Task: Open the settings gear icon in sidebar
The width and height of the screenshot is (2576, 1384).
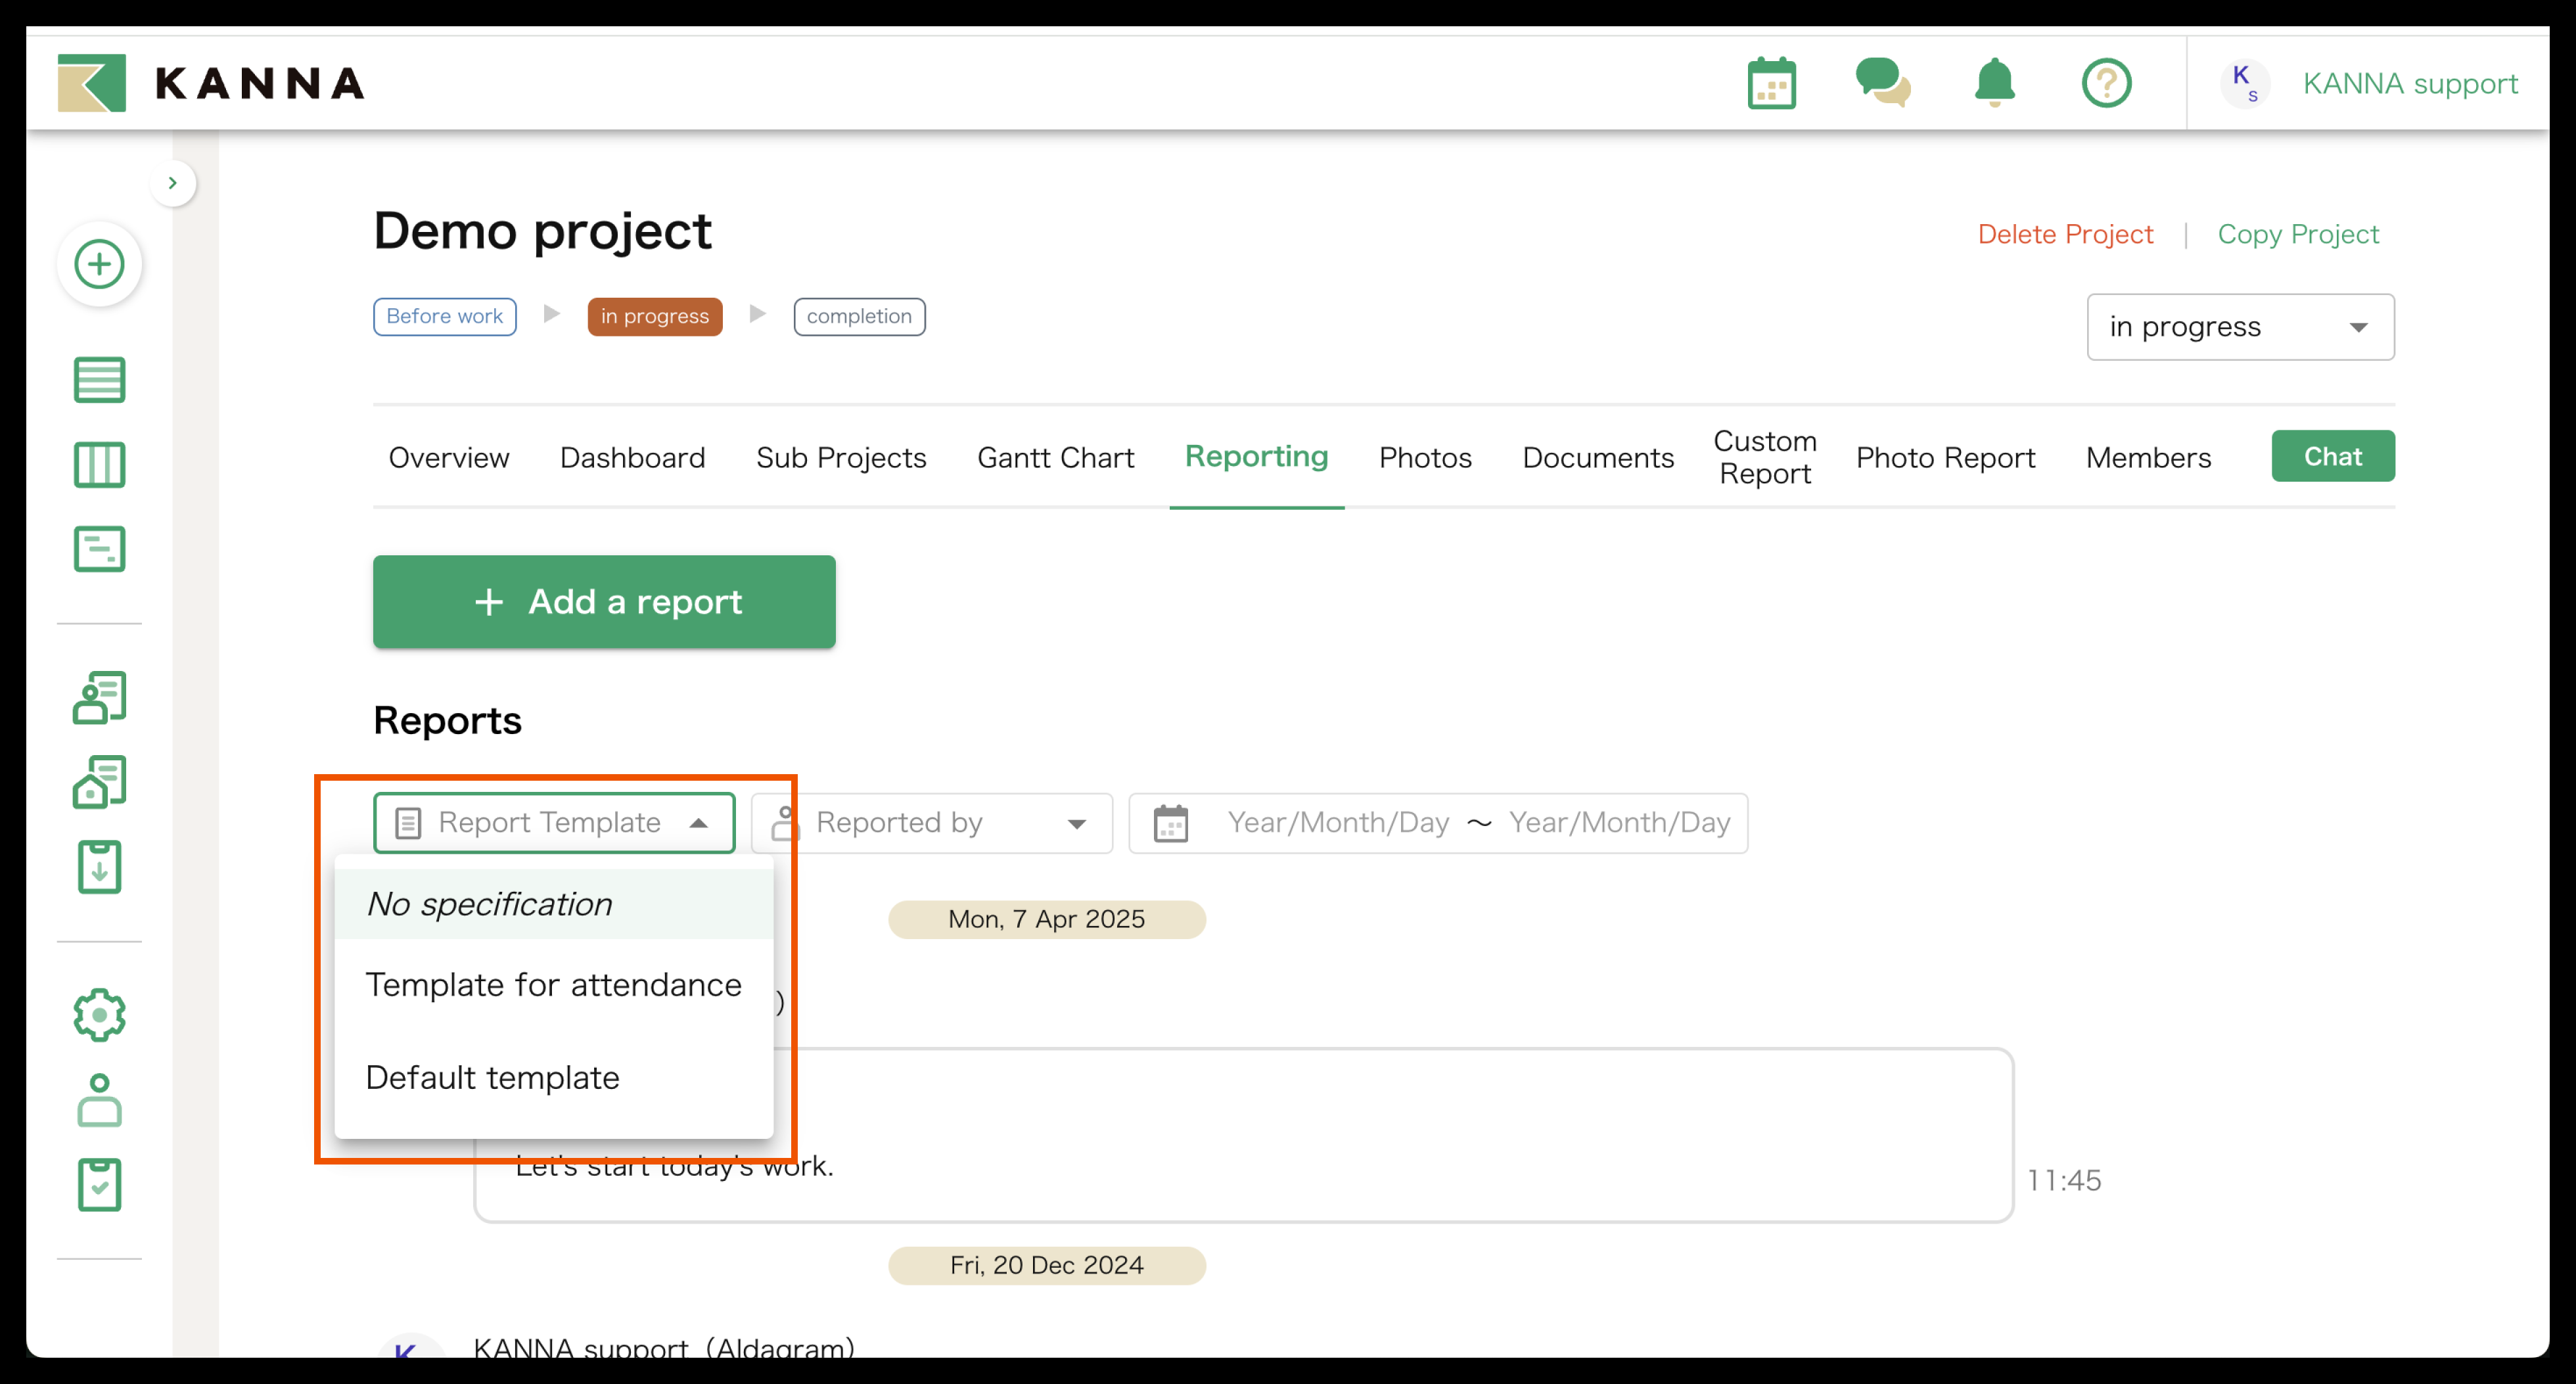Action: pos(99,1015)
